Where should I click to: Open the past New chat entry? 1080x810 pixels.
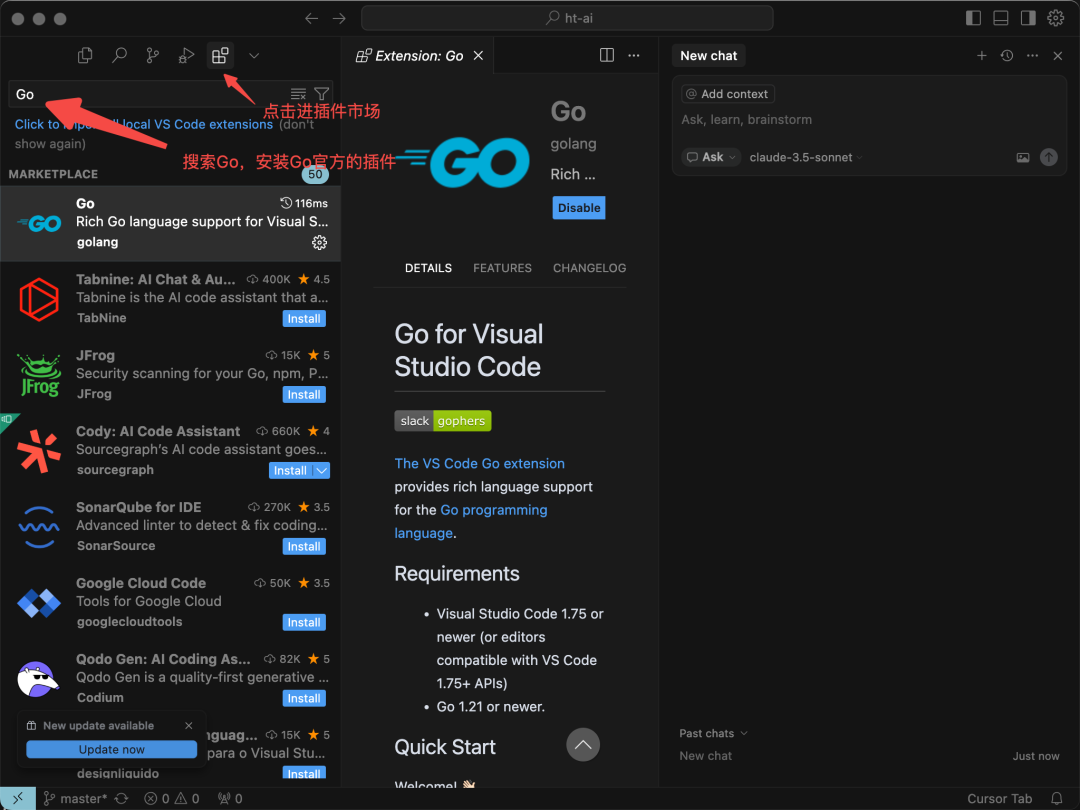pos(869,756)
